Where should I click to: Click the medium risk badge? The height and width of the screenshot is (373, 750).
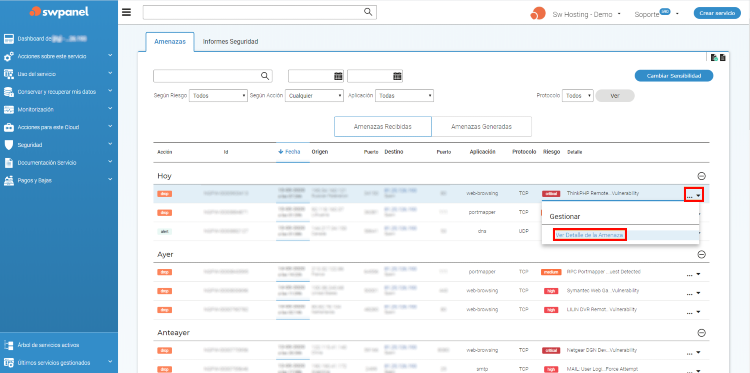pyautogui.click(x=551, y=272)
